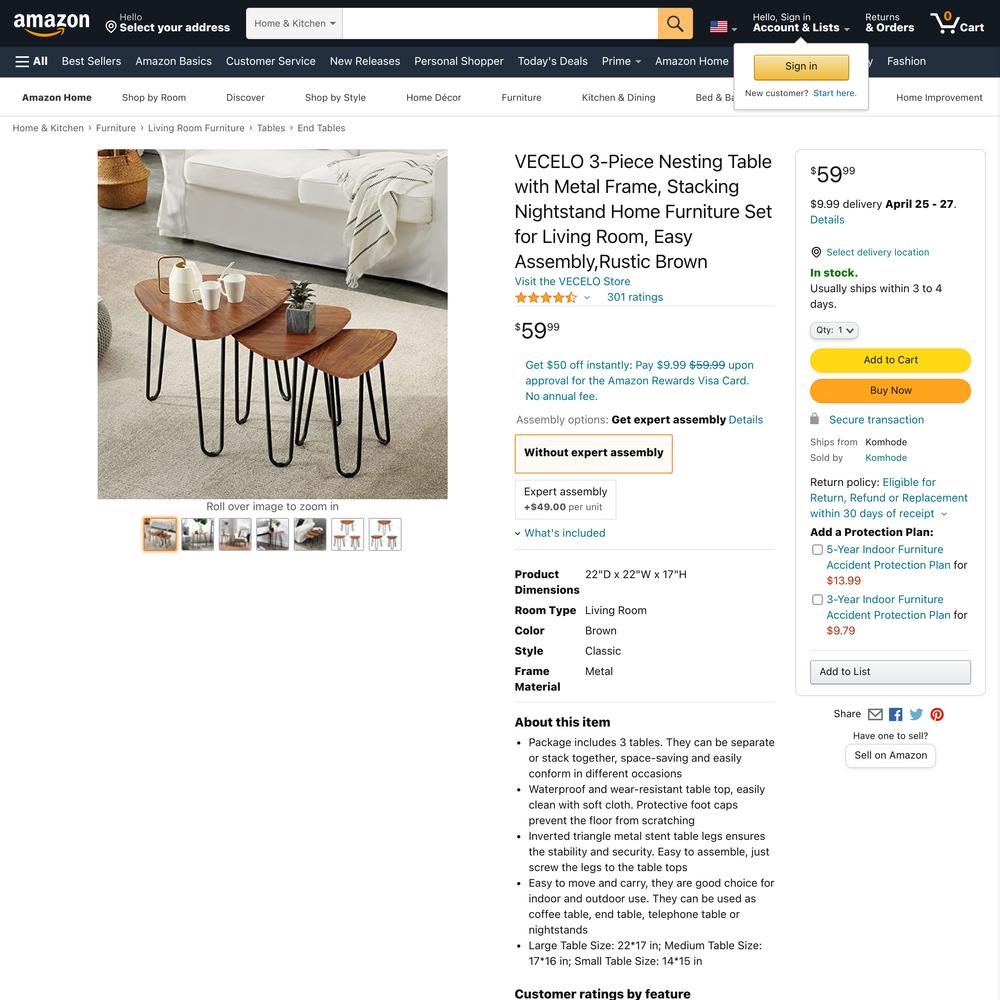The height and width of the screenshot is (1000, 1000).
Task: Go to the Kitchen & Dining tab
Action: (x=618, y=98)
